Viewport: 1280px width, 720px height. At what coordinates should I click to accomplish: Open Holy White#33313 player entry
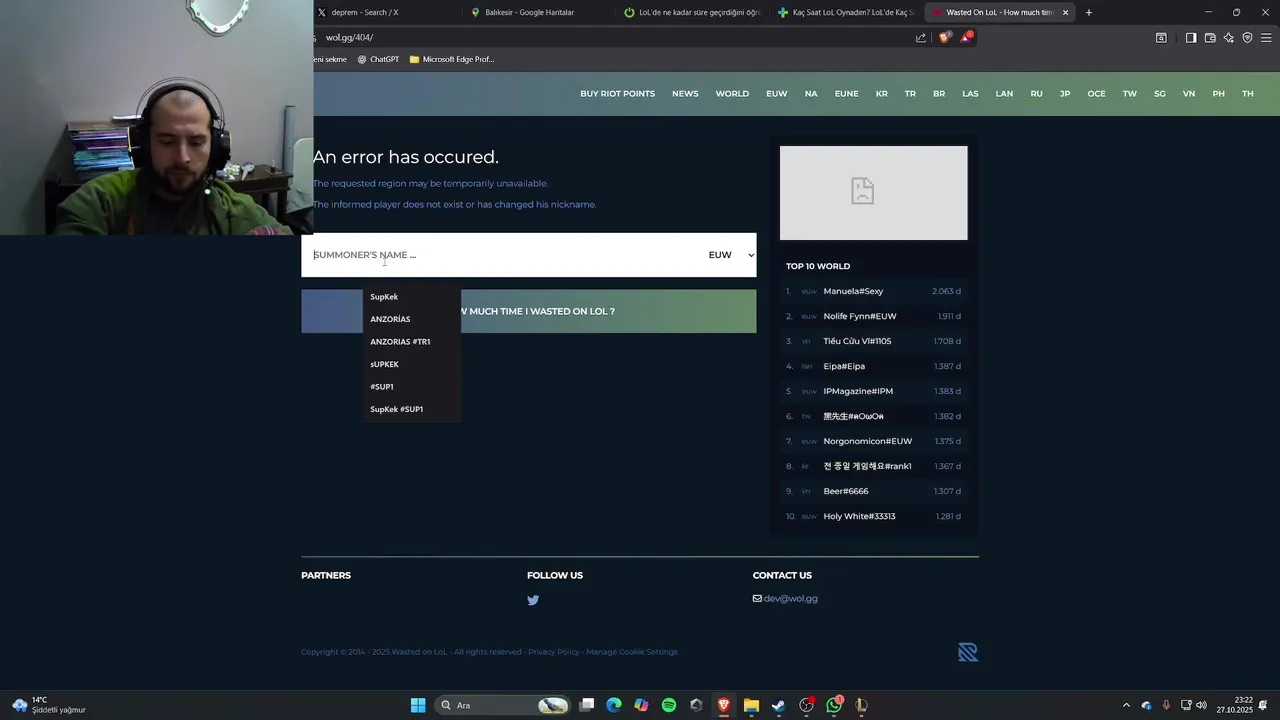click(x=859, y=516)
